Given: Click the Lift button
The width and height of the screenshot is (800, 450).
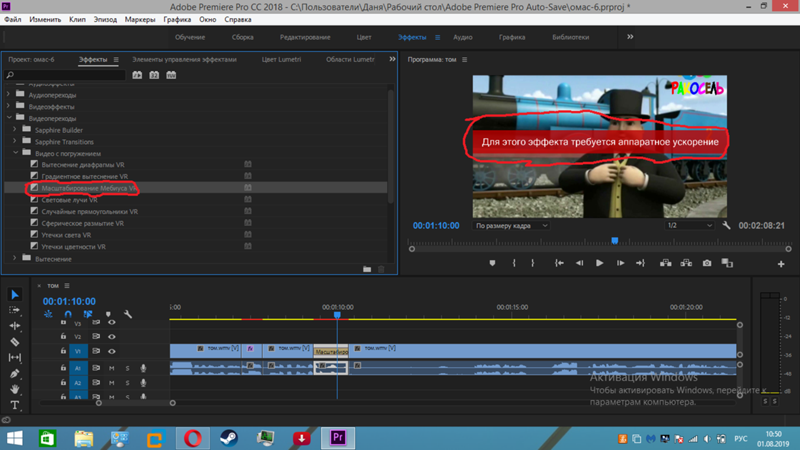Looking at the screenshot, I should [x=666, y=263].
